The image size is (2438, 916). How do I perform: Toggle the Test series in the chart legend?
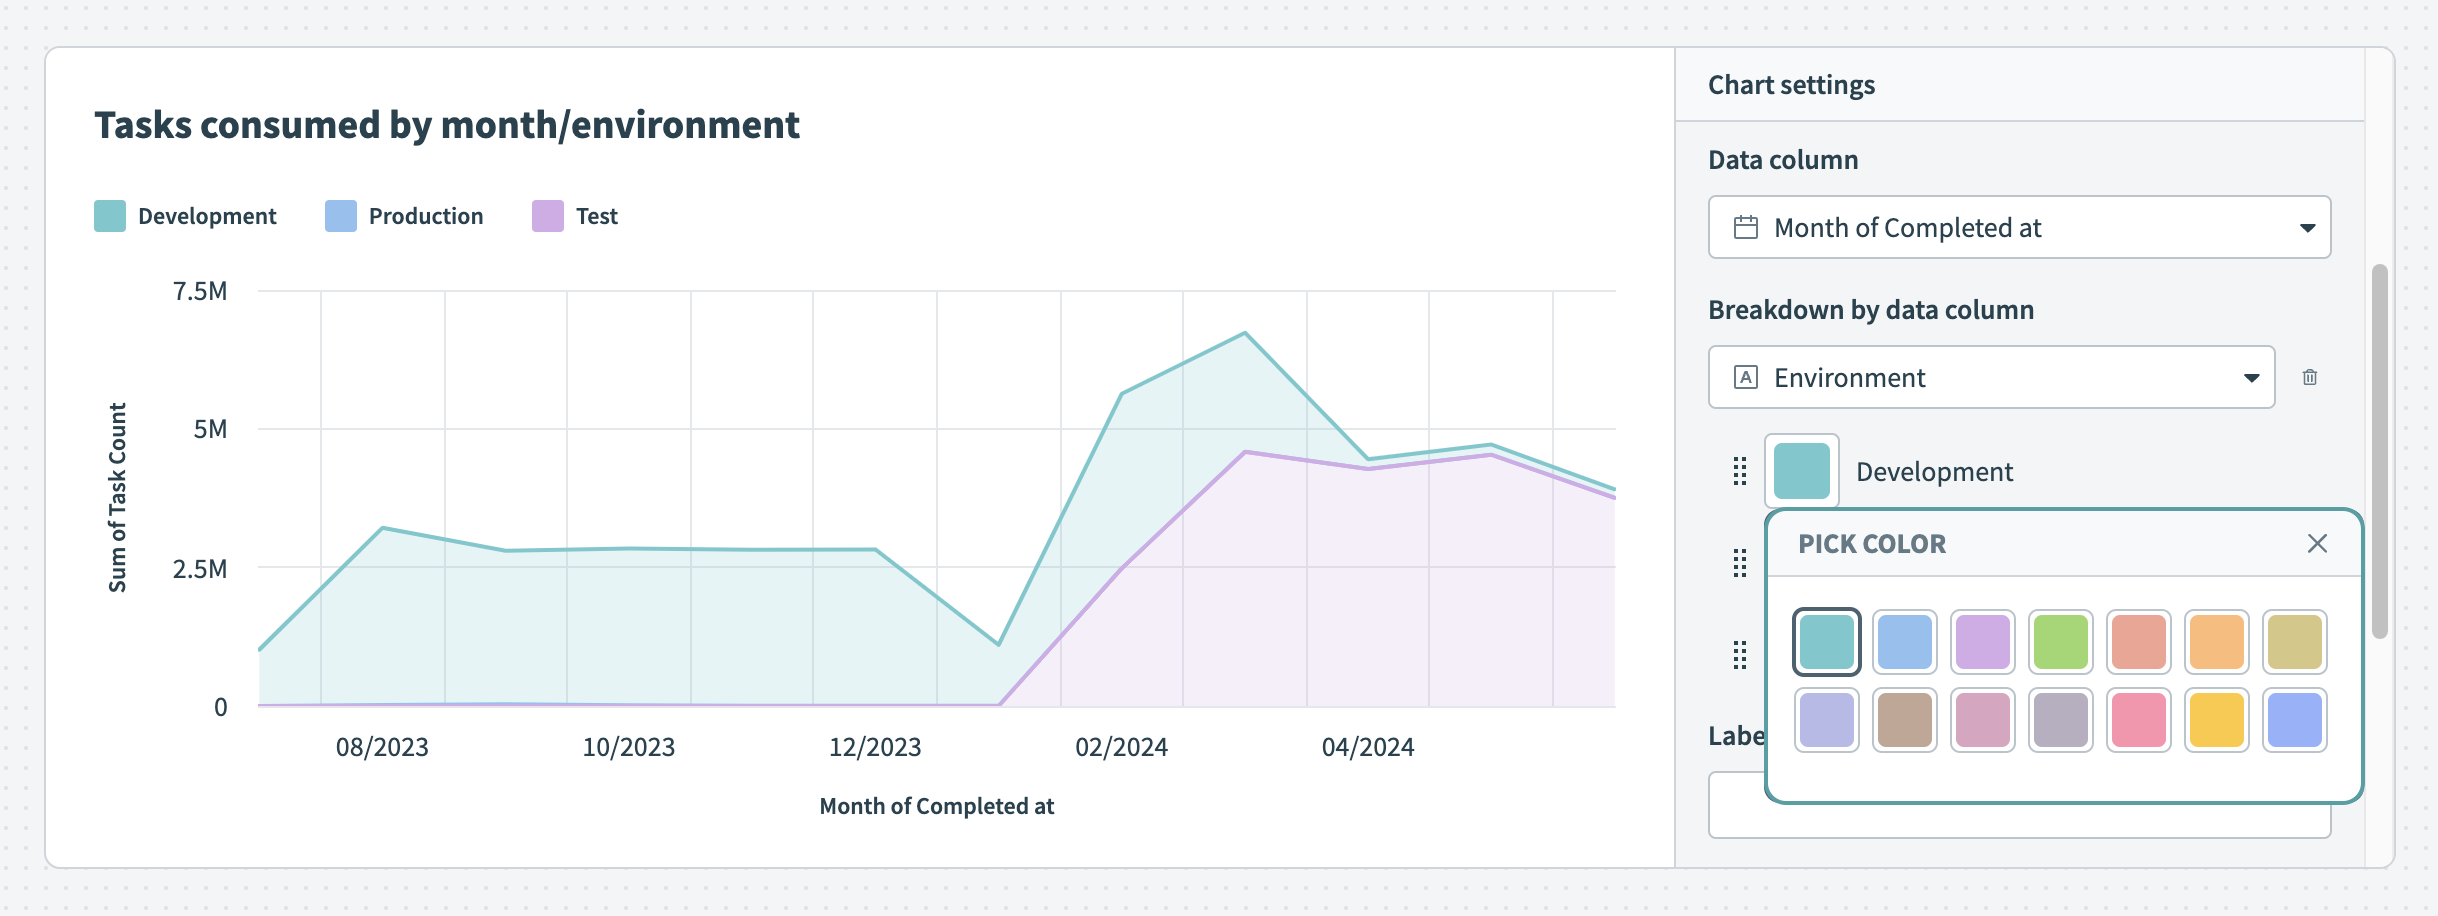(576, 215)
